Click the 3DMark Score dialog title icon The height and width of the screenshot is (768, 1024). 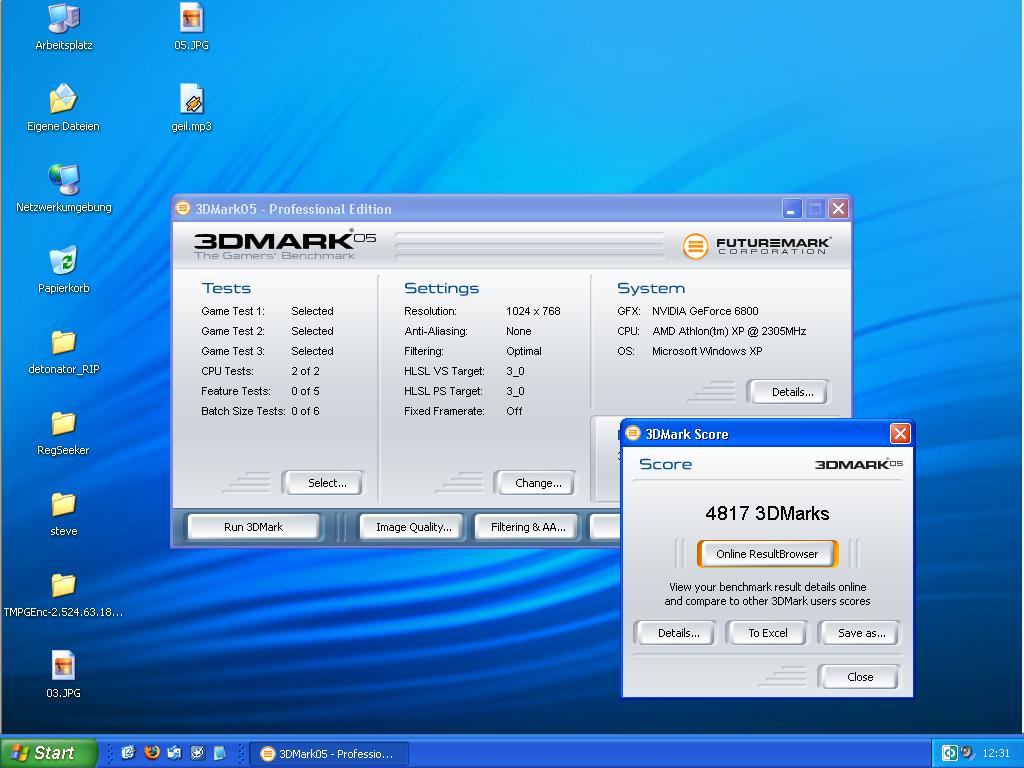[x=632, y=434]
